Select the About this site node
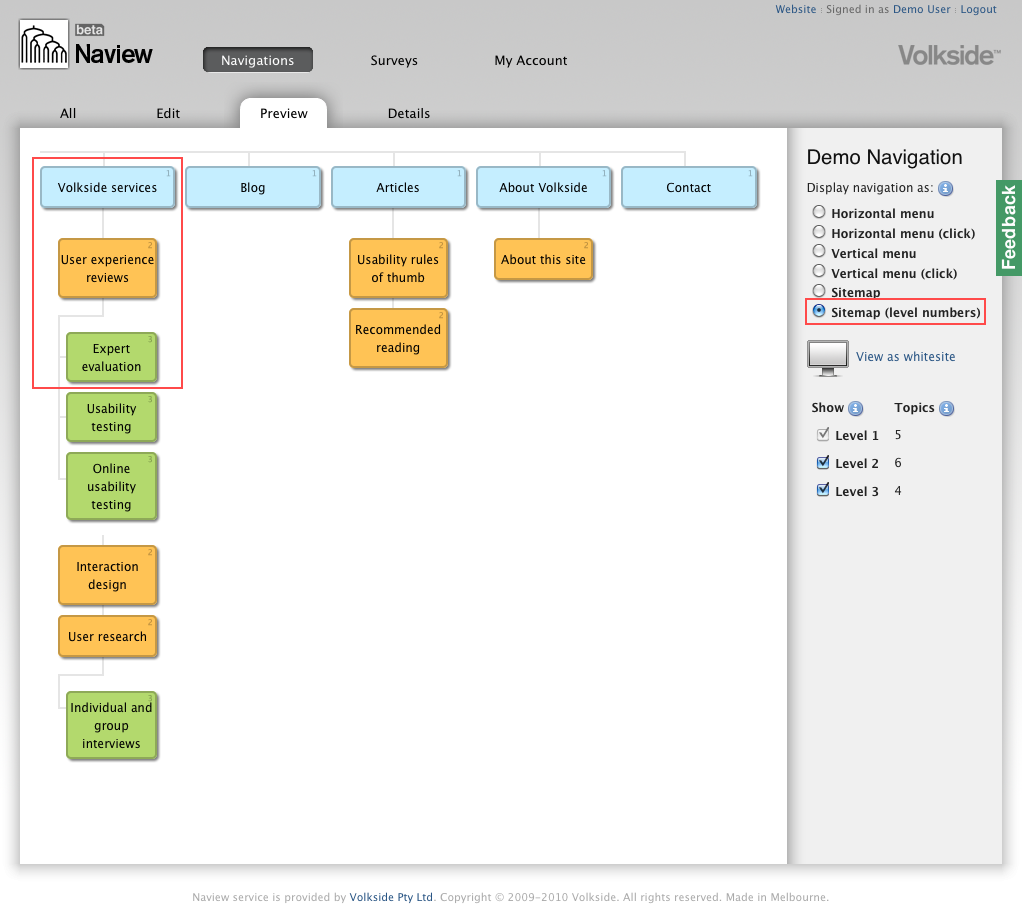Screen dimensions: 1022x910 click(x=544, y=259)
